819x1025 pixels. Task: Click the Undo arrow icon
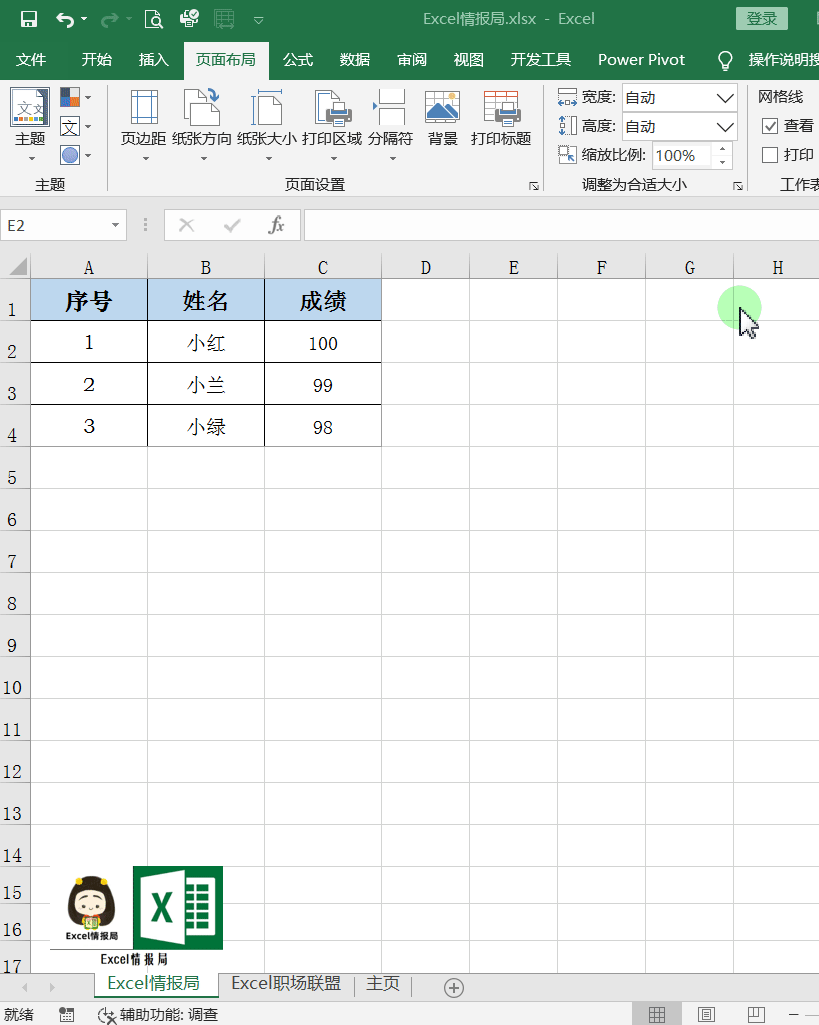(x=65, y=19)
